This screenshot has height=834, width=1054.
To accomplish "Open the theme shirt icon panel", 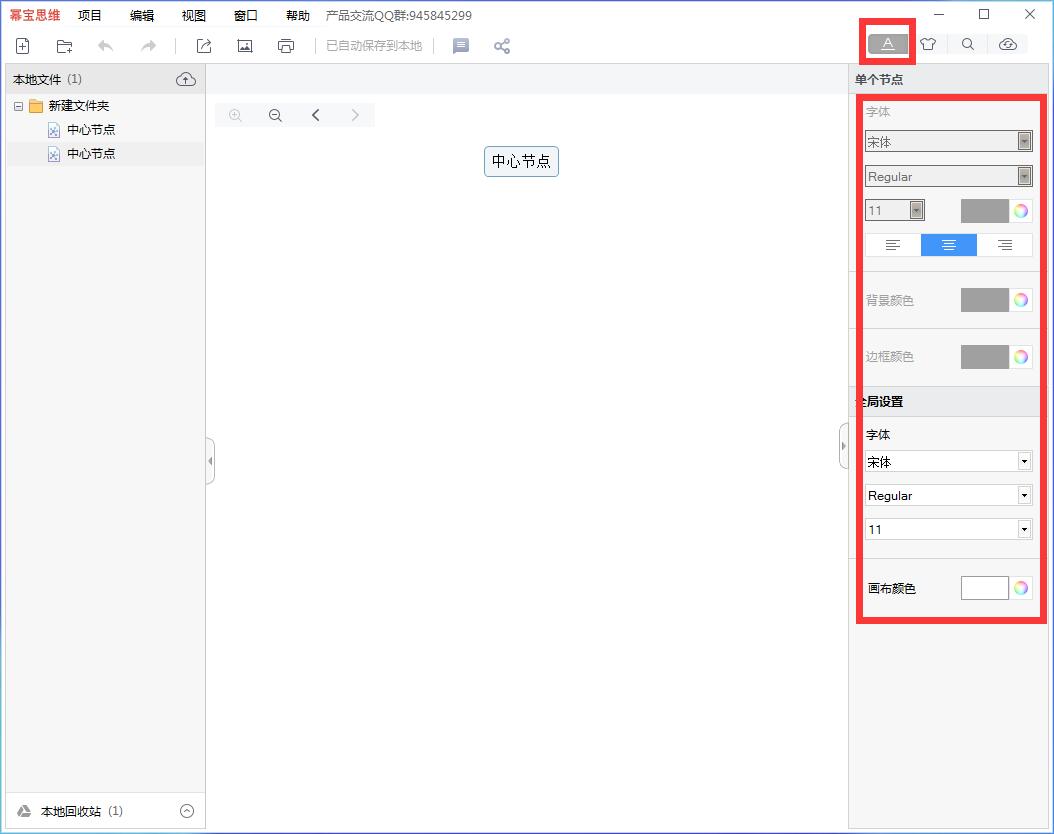I will pos(928,44).
